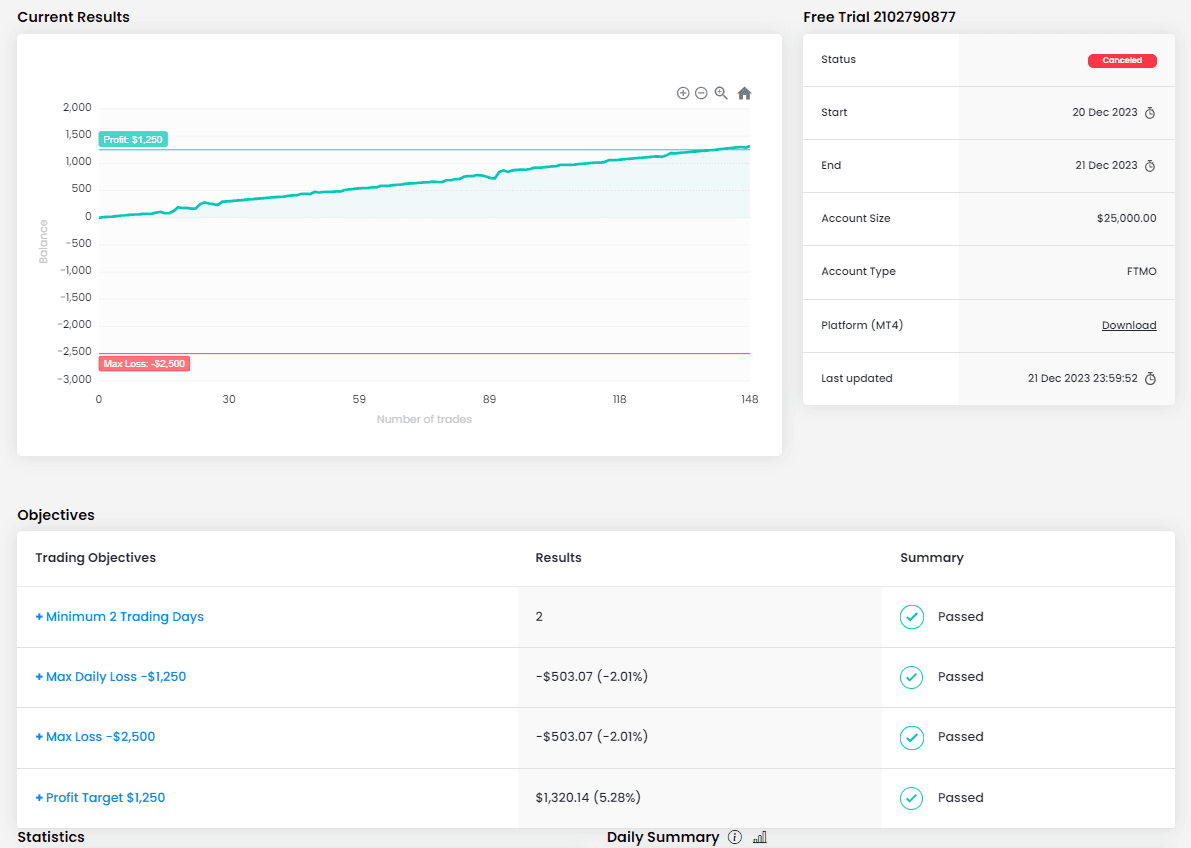Reset chart zoom with home icon

click(744, 93)
